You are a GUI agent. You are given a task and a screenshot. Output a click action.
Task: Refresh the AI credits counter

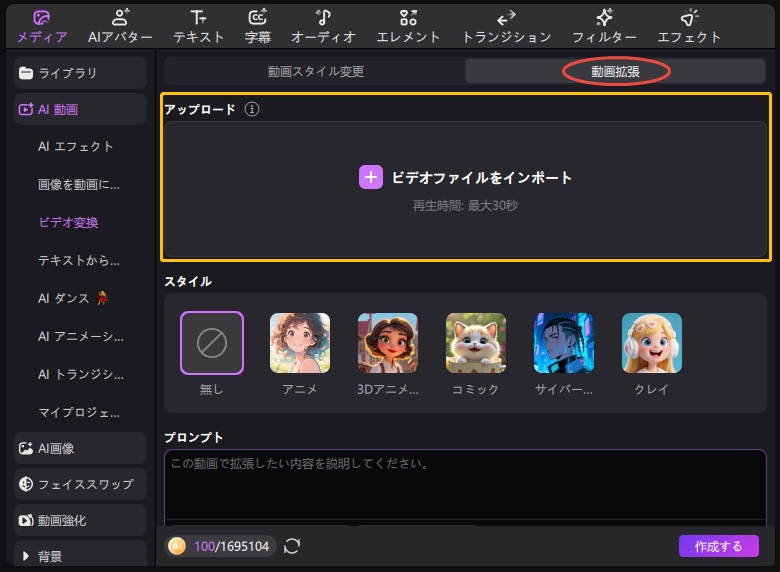292,546
